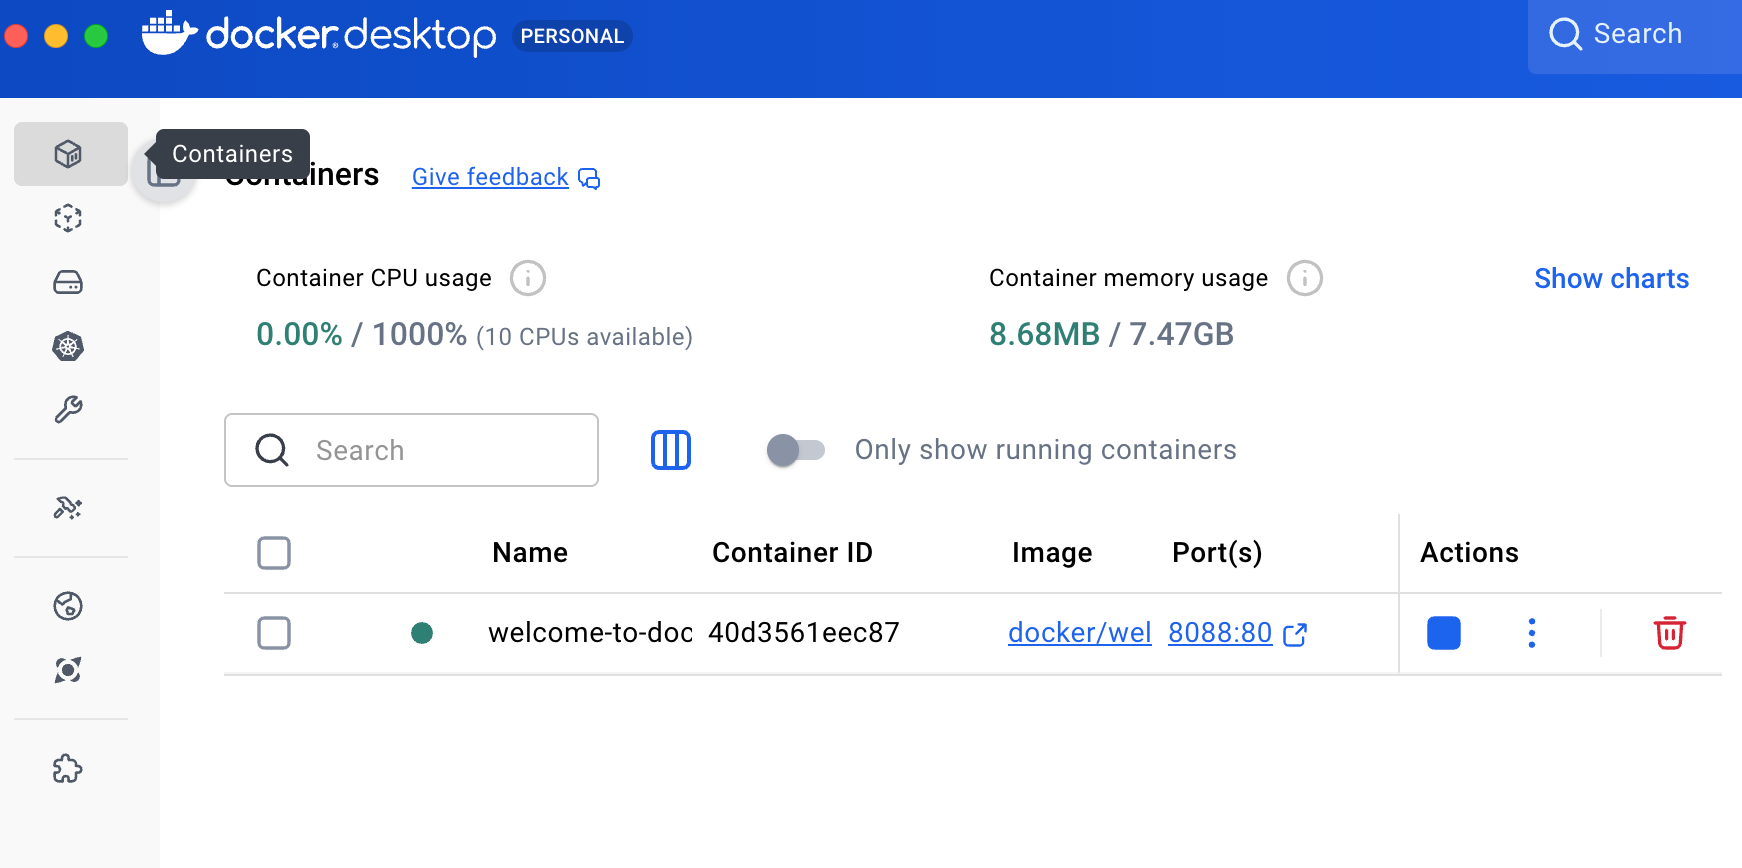The width and height of the screenshot is (1742, 868).
Task: Toggle Only show running containers switch
Action: 796,450
